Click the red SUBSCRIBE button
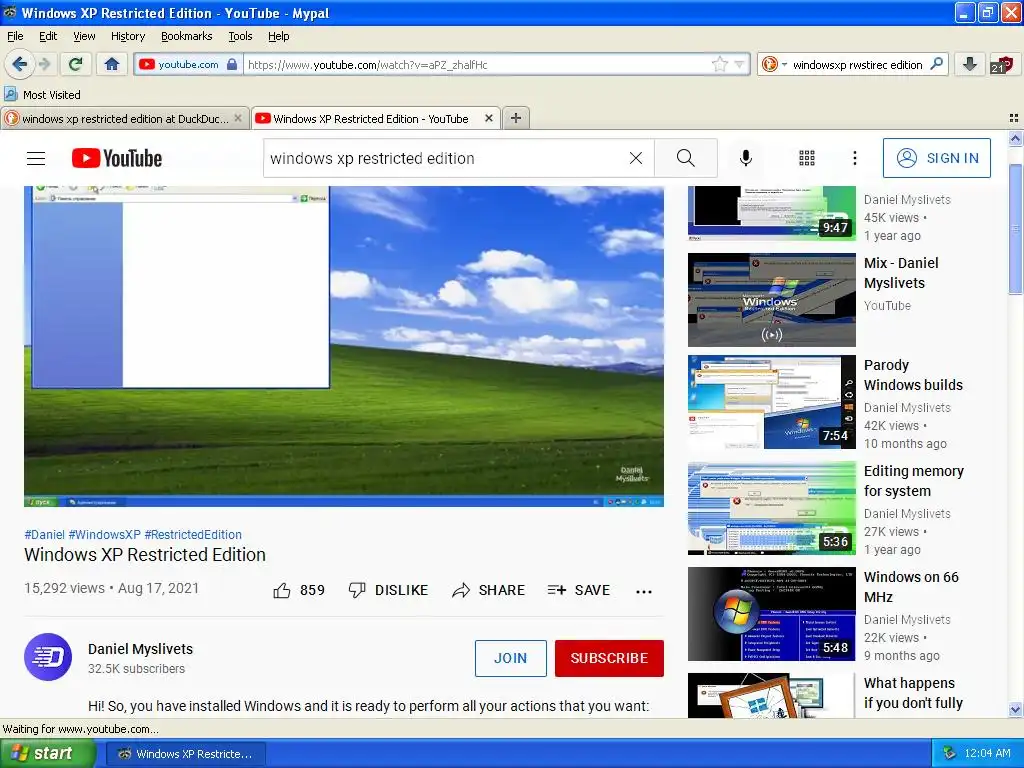 (609, 658)
